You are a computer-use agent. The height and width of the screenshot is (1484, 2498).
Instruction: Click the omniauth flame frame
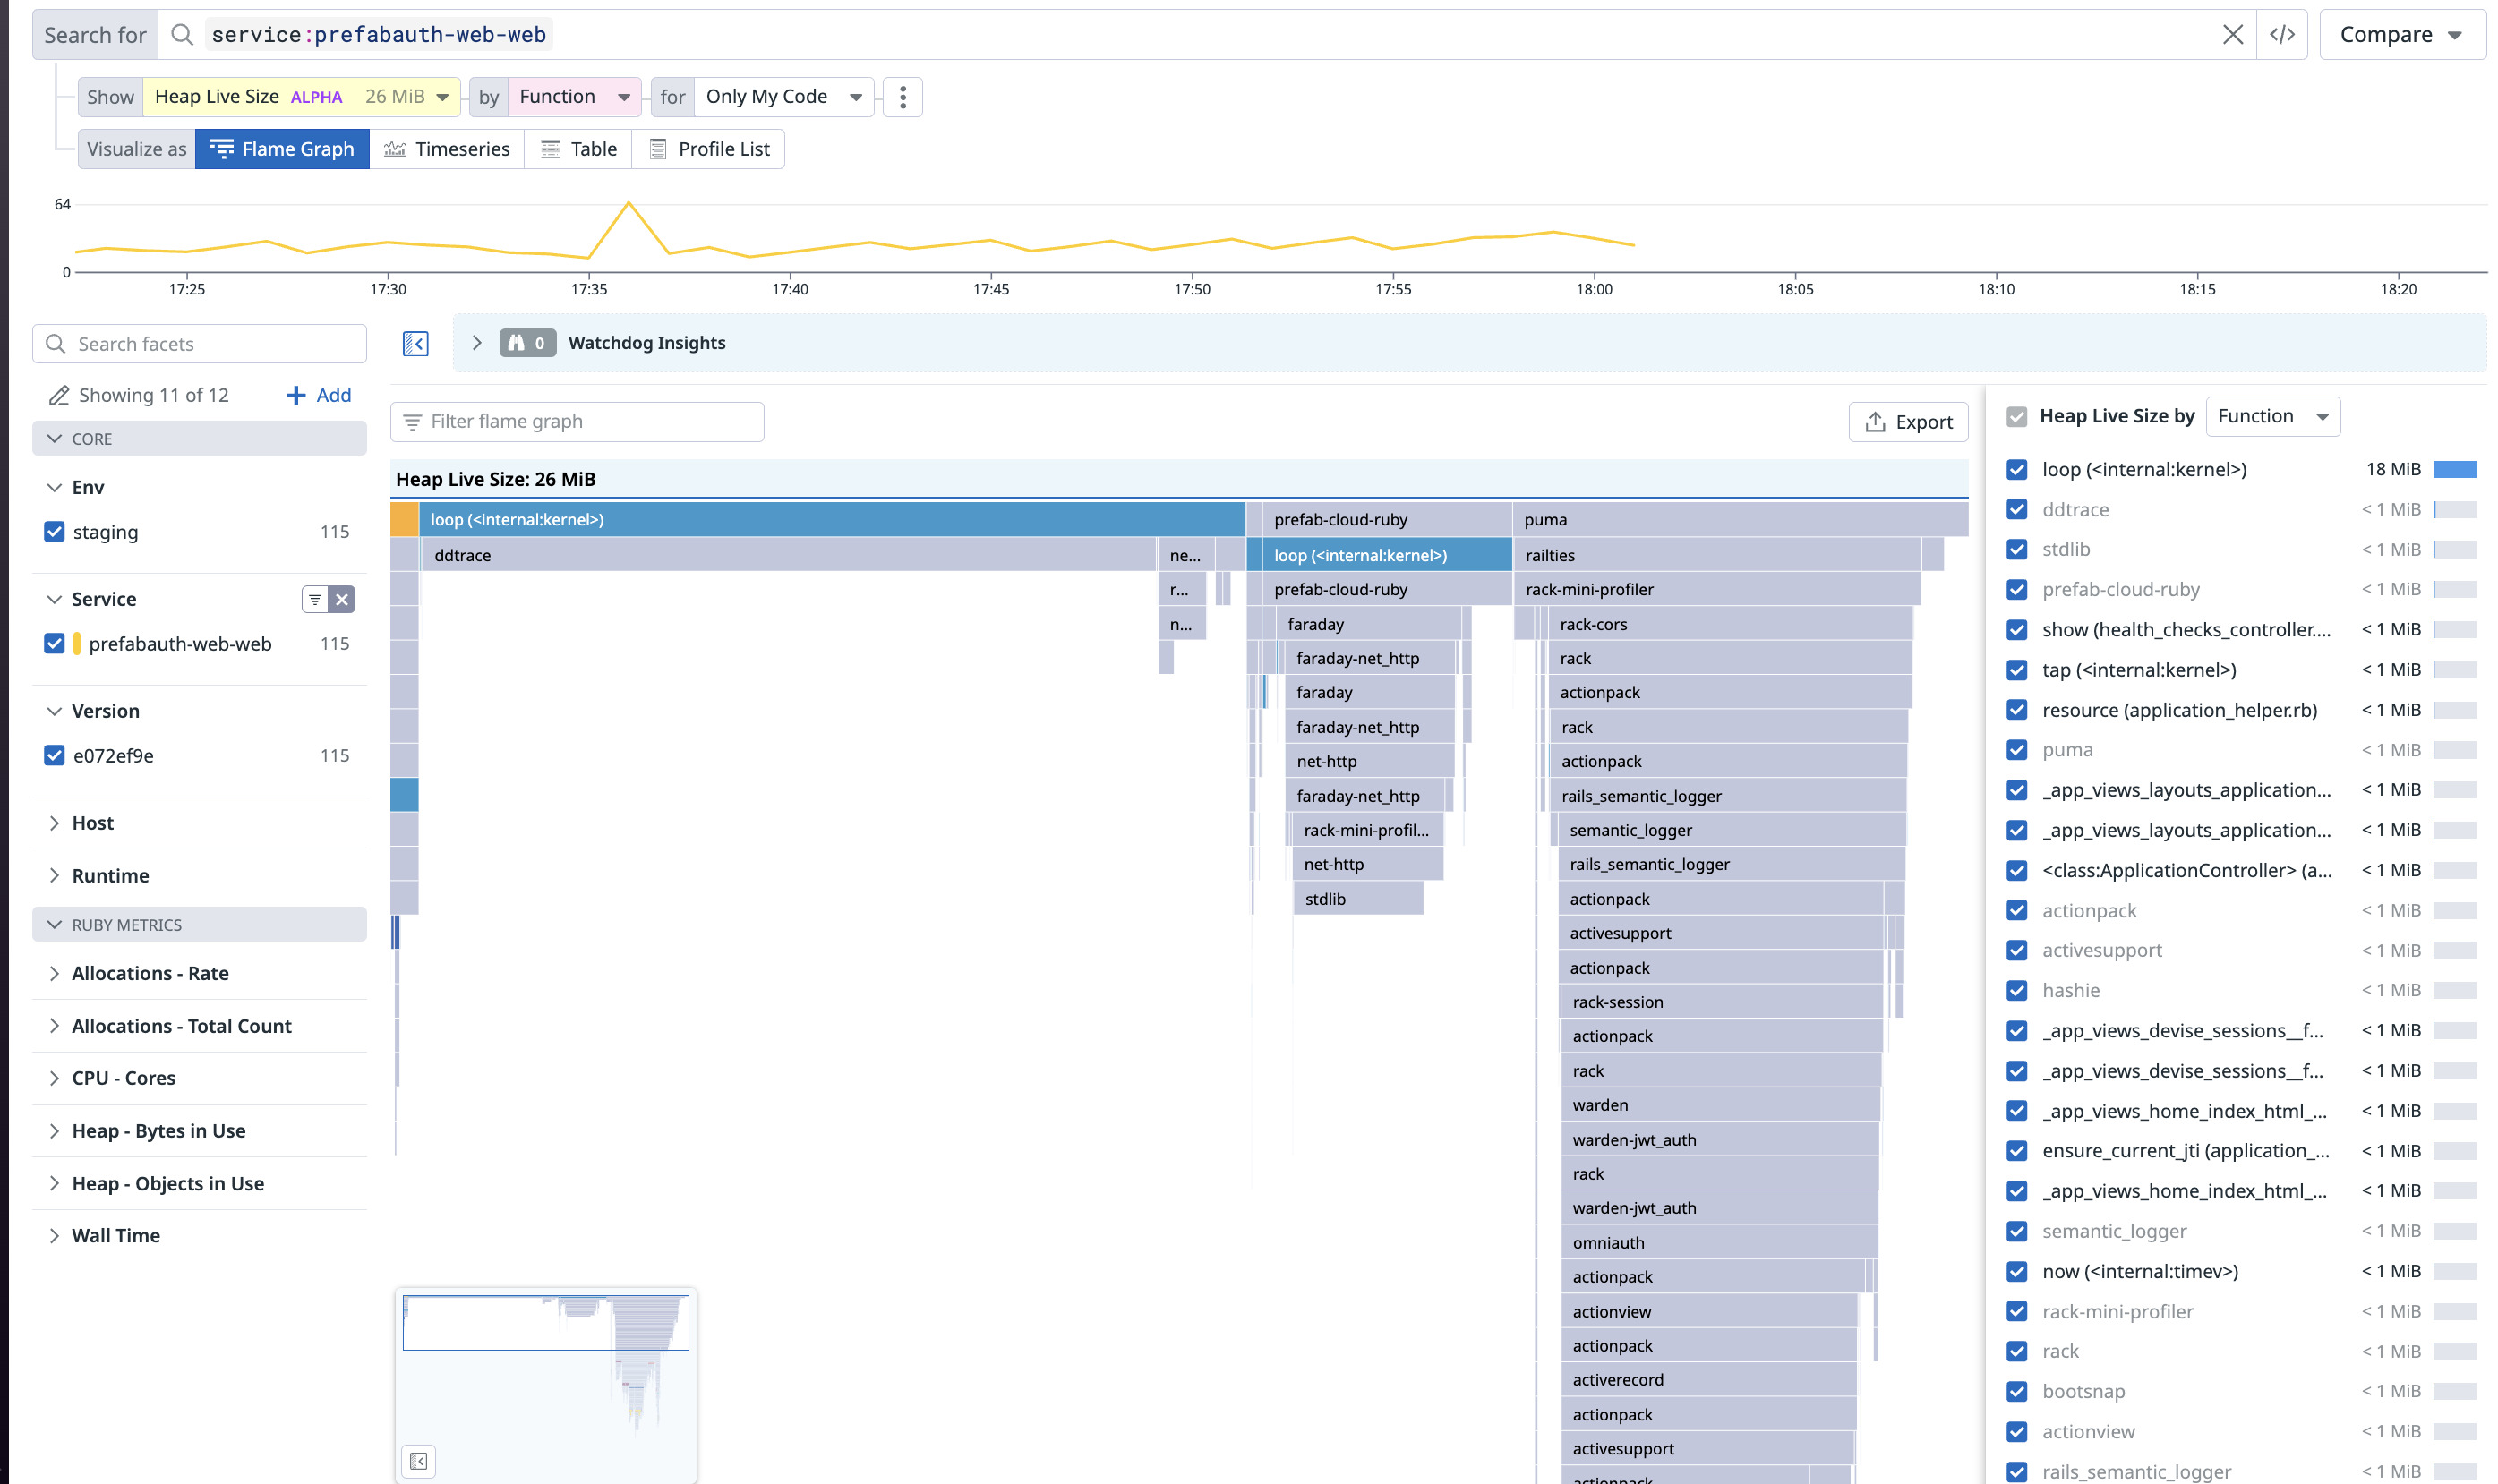1719,1243
